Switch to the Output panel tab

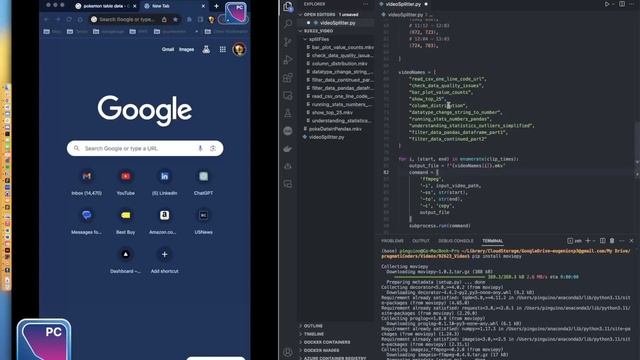[x=420, y=241]
